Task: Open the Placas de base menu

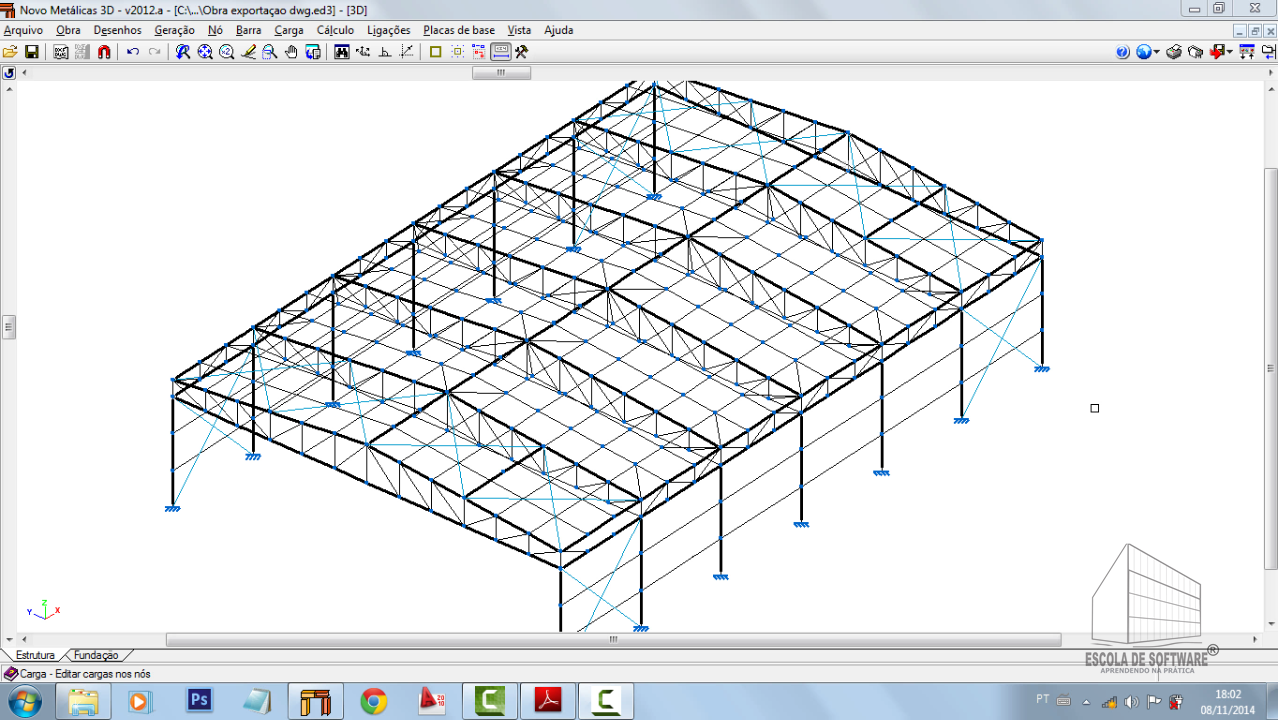Action: pos(458,30)
